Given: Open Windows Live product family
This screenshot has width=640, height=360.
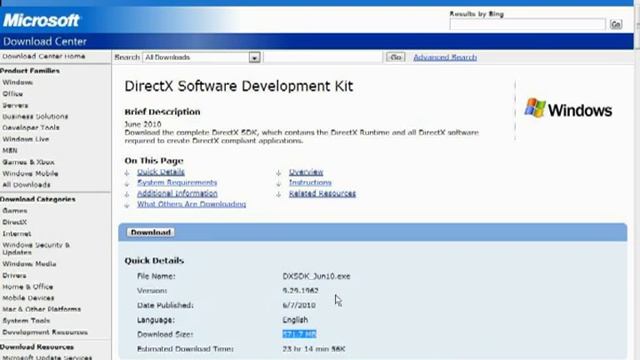Looking at the screenshot, I should click(26, 139).
